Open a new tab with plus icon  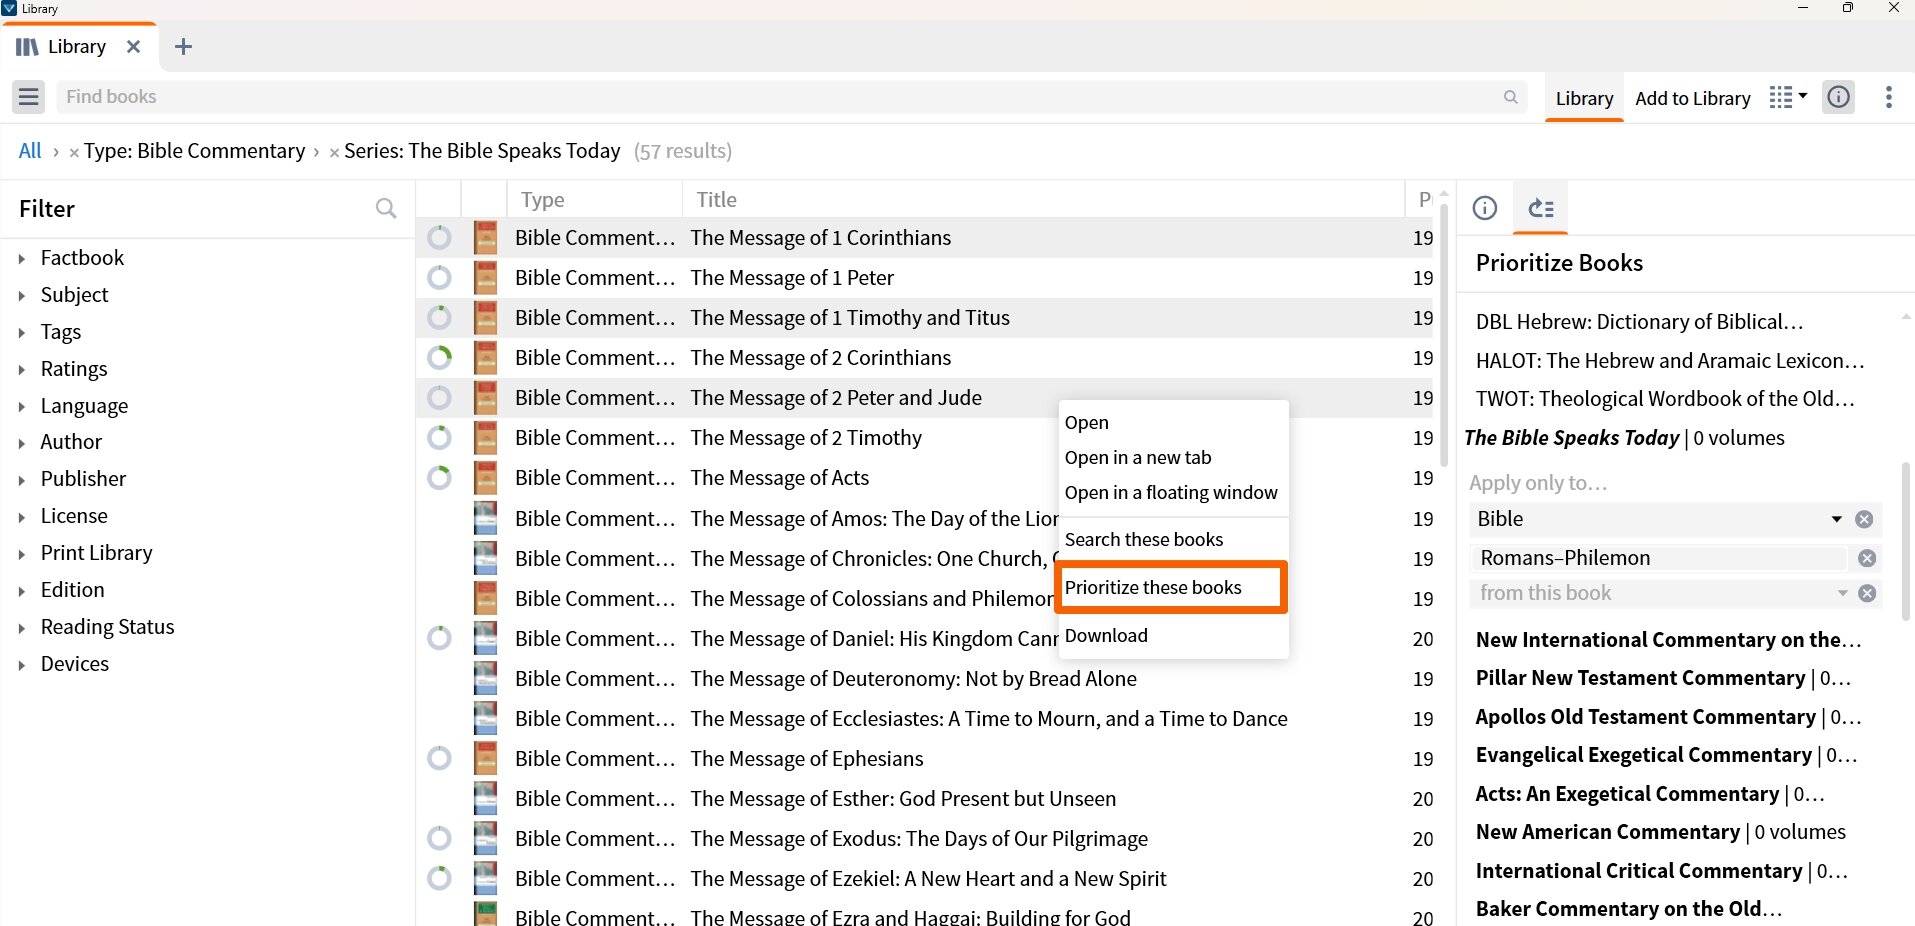click(183, 47)
